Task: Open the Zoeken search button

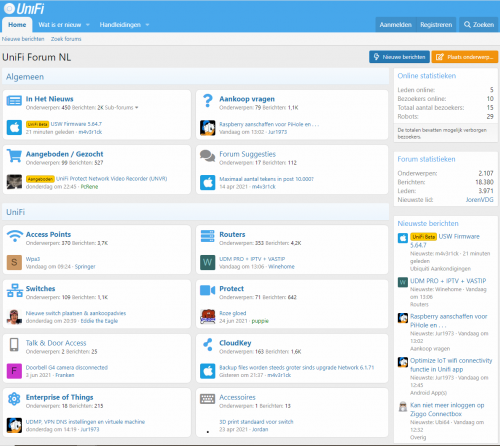Action: click(x=479, y=25)
